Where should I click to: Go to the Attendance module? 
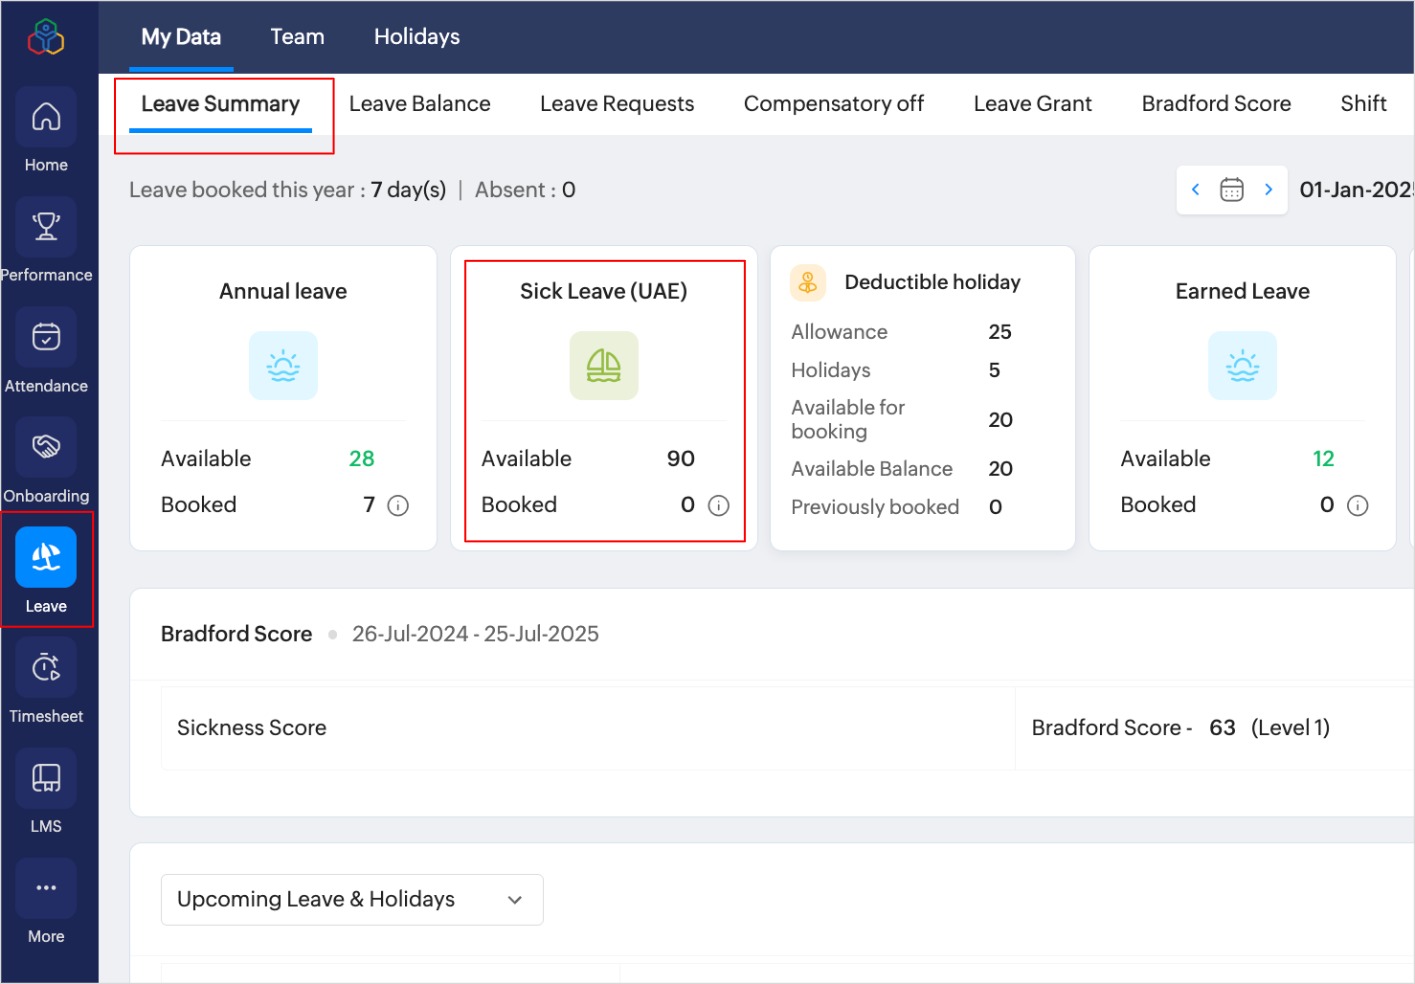46,338
